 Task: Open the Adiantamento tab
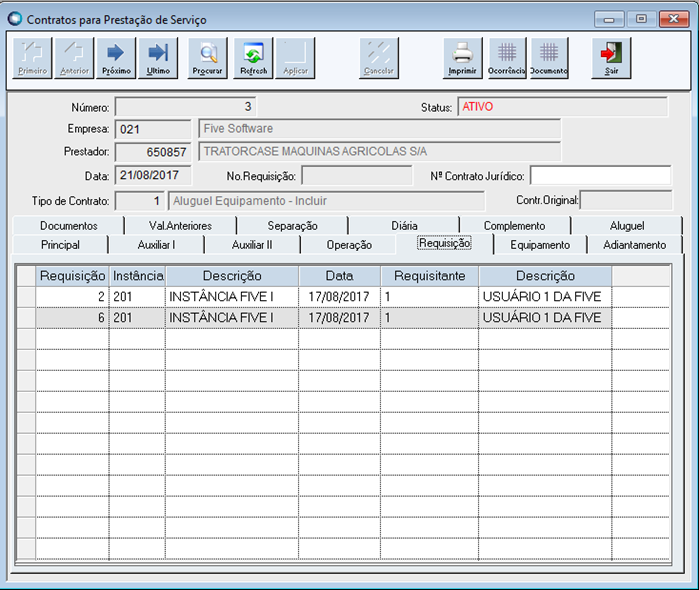[634, 245]
